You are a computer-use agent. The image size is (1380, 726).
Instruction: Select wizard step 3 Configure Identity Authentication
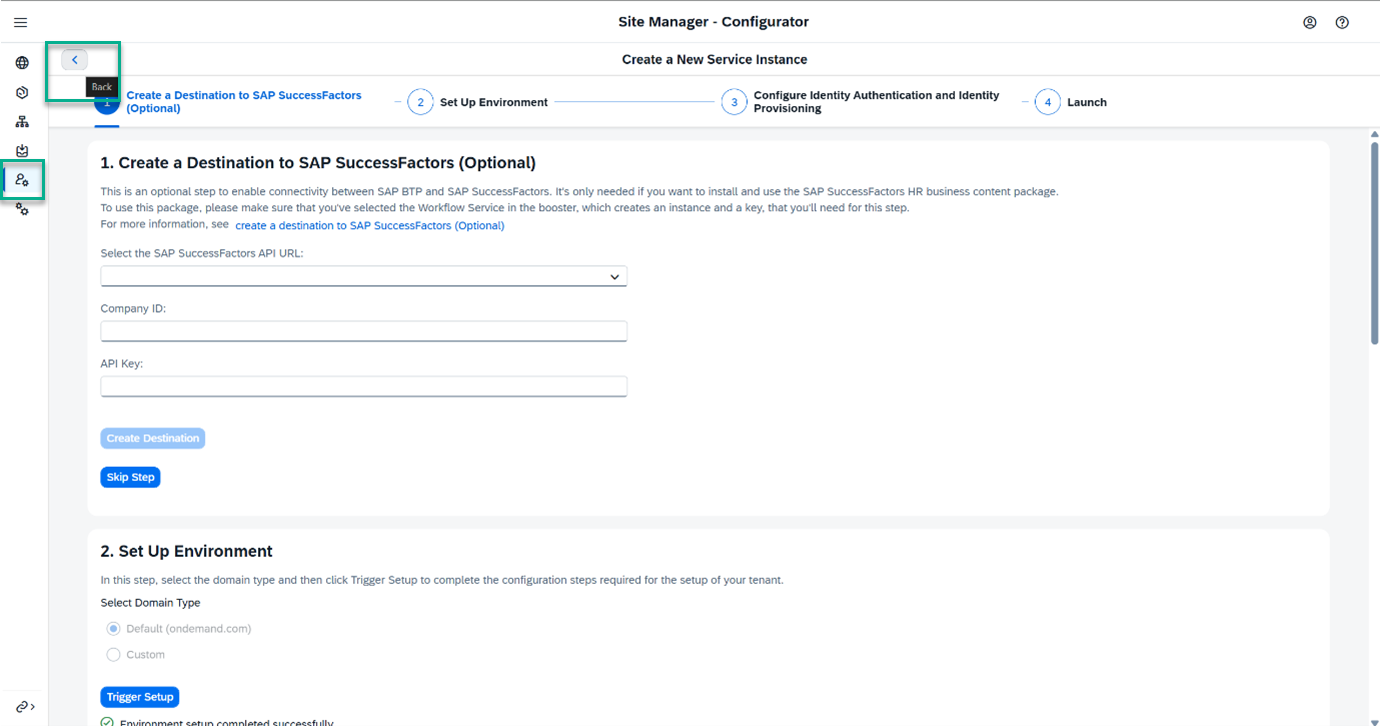click(861, 102)
